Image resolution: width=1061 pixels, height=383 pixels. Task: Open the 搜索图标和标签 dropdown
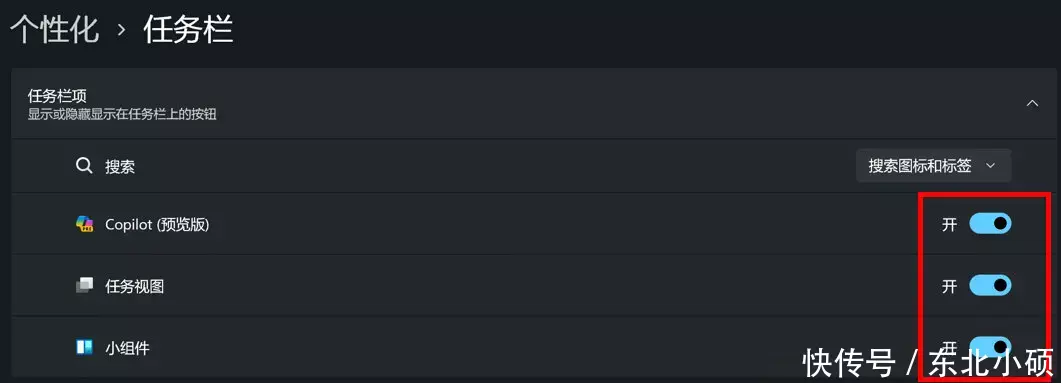pos(933,166)
